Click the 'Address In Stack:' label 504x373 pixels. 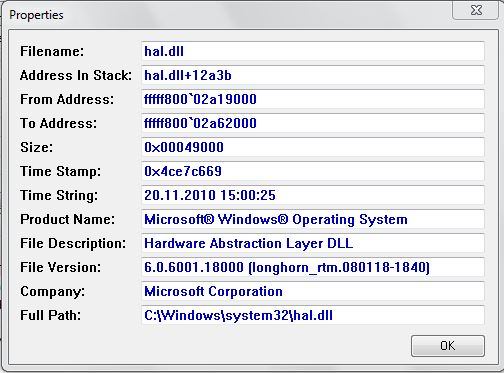pyautogui.click(x=76, y=75)
